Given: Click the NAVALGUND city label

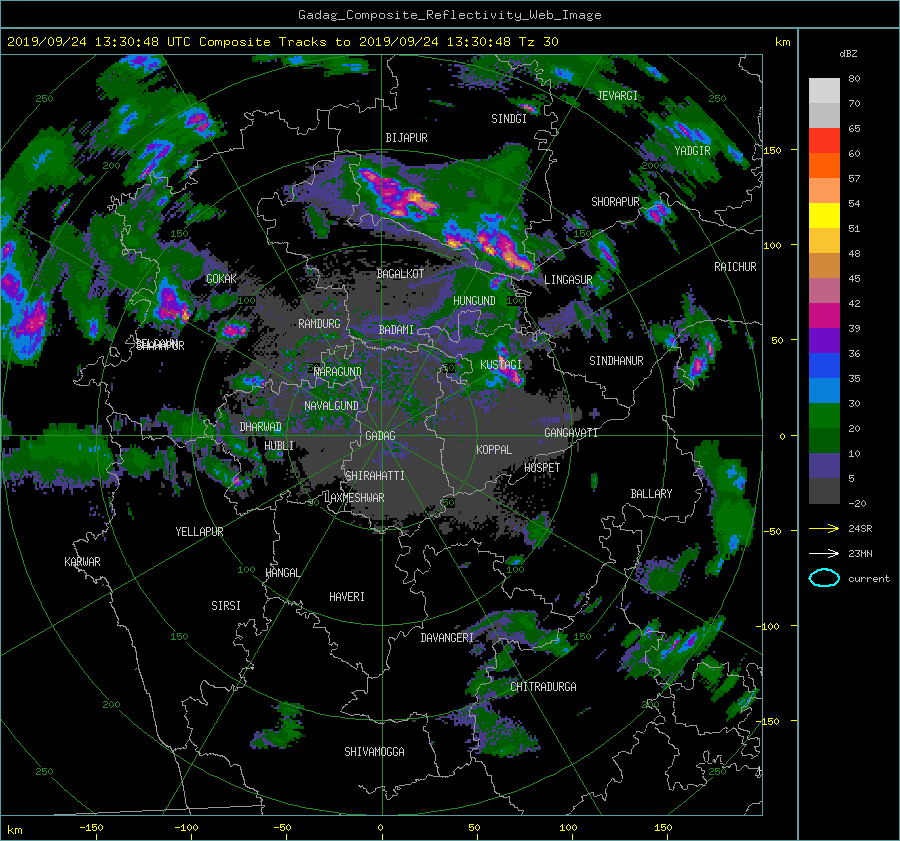Looking at the screenshot, I should pos(331,406).
